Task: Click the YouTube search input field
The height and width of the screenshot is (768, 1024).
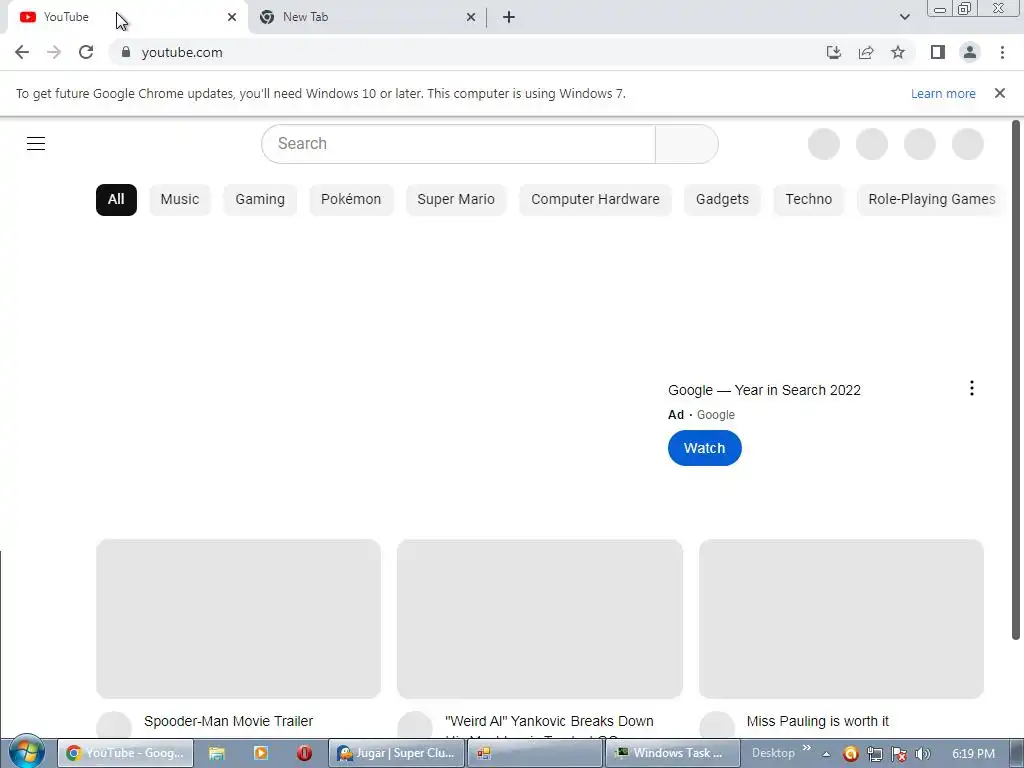Action: pyautogui.click(x=458, y=144)
